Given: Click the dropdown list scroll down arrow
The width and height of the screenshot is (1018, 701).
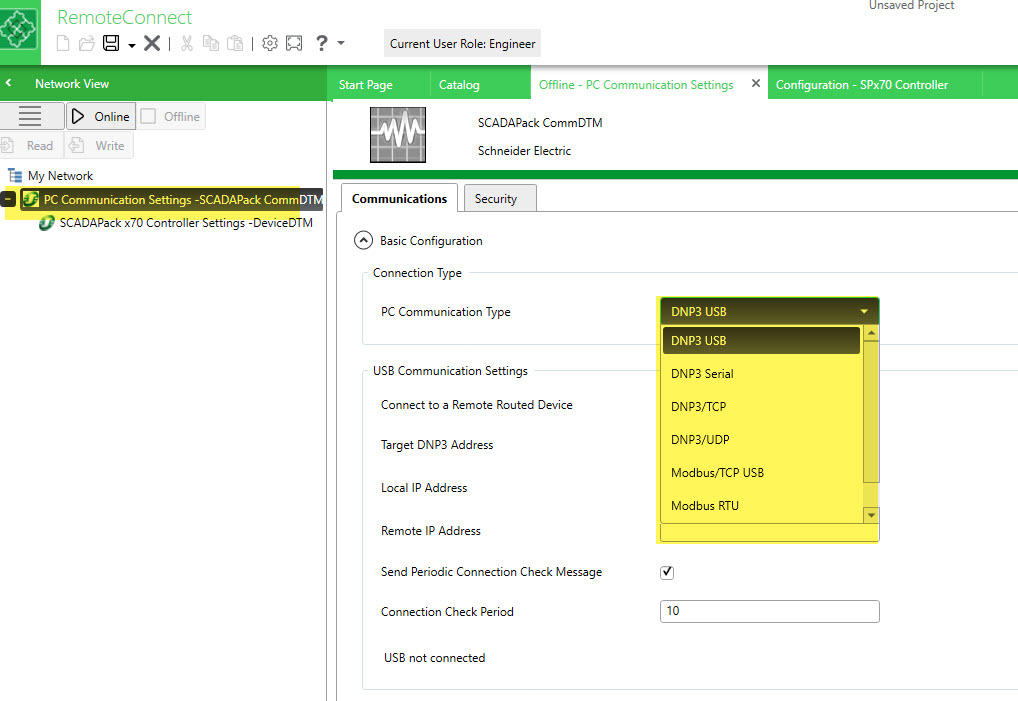Looking at the screenshot, I should click(871, 515).
